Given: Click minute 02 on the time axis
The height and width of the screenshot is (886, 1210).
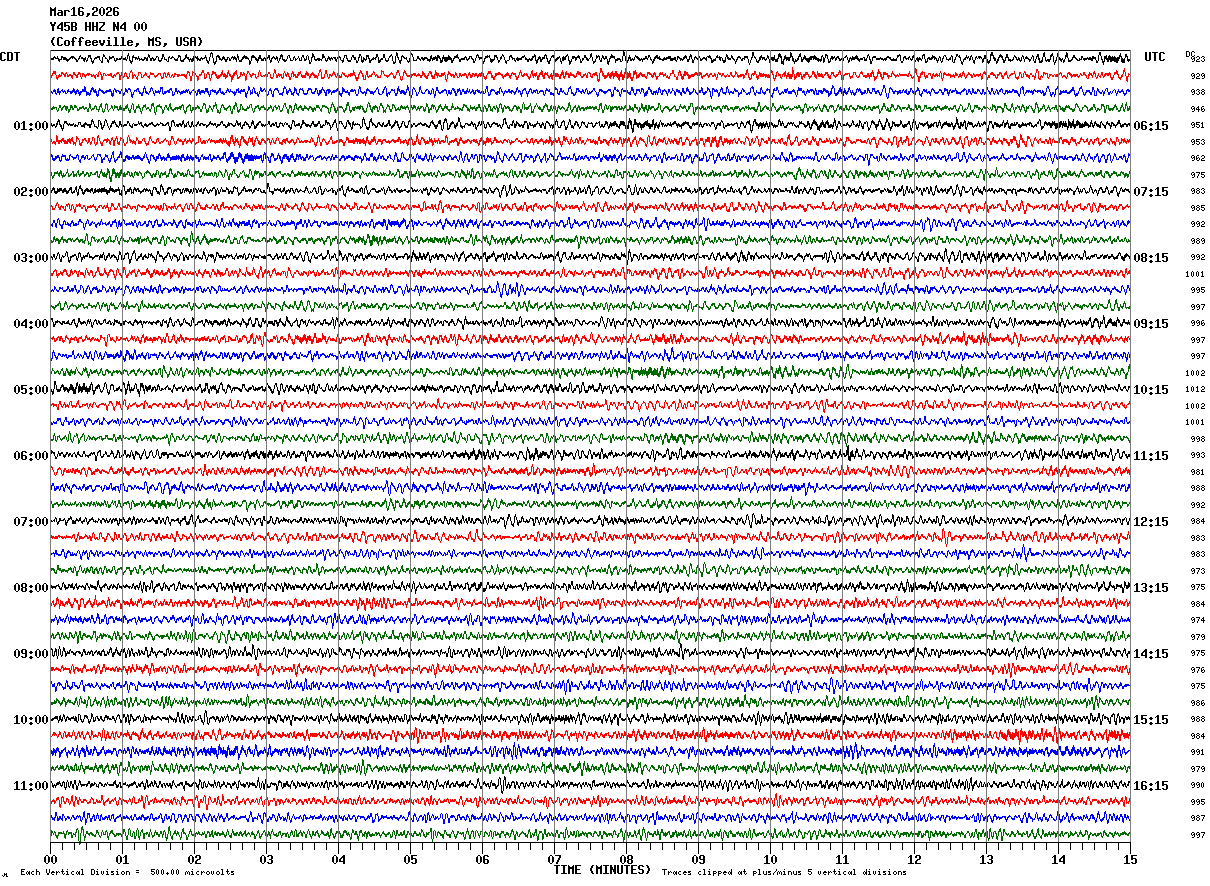Looking at the screenshot, I should (194, 859).
